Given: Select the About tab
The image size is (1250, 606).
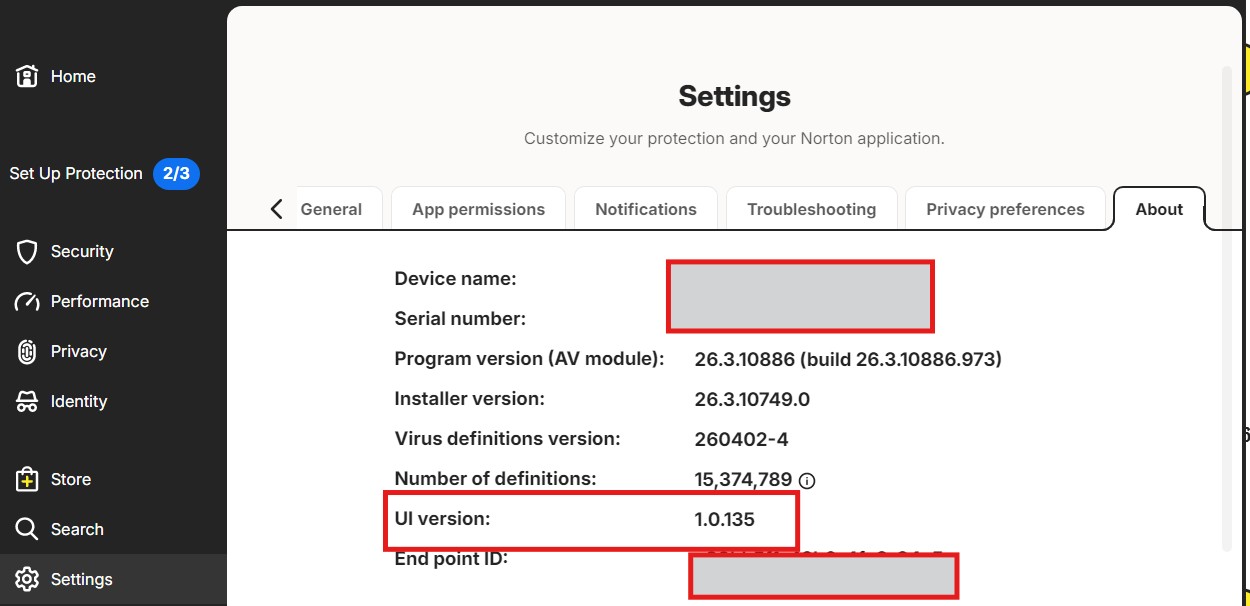Looking at the screenshot, I should (1159, 209).
